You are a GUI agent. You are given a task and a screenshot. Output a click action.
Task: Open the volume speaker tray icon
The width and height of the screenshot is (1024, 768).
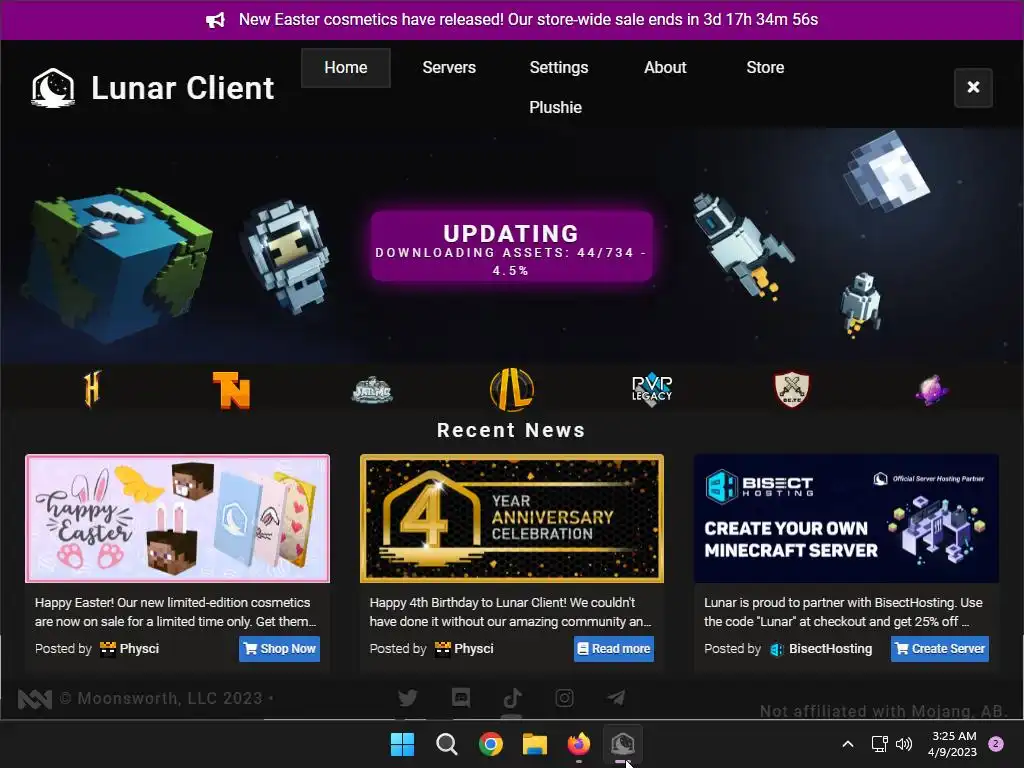coord(904,744)
